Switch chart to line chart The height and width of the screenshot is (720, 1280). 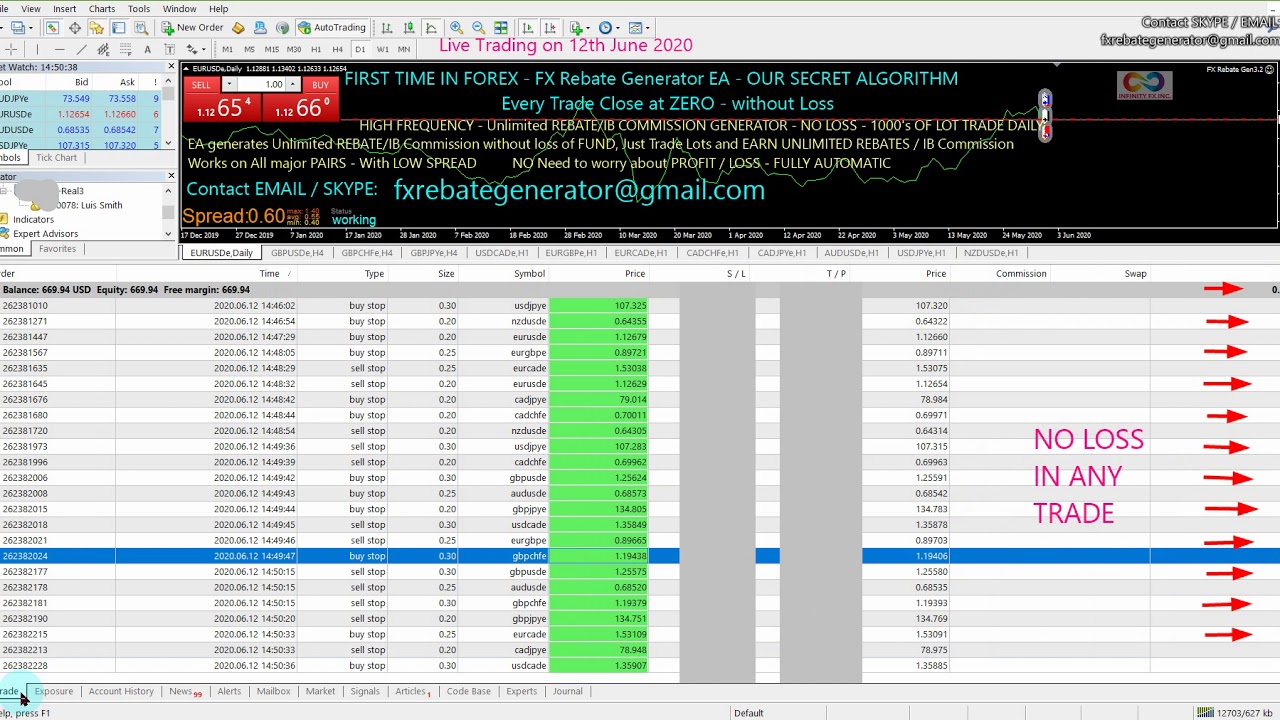coord(431,27)
